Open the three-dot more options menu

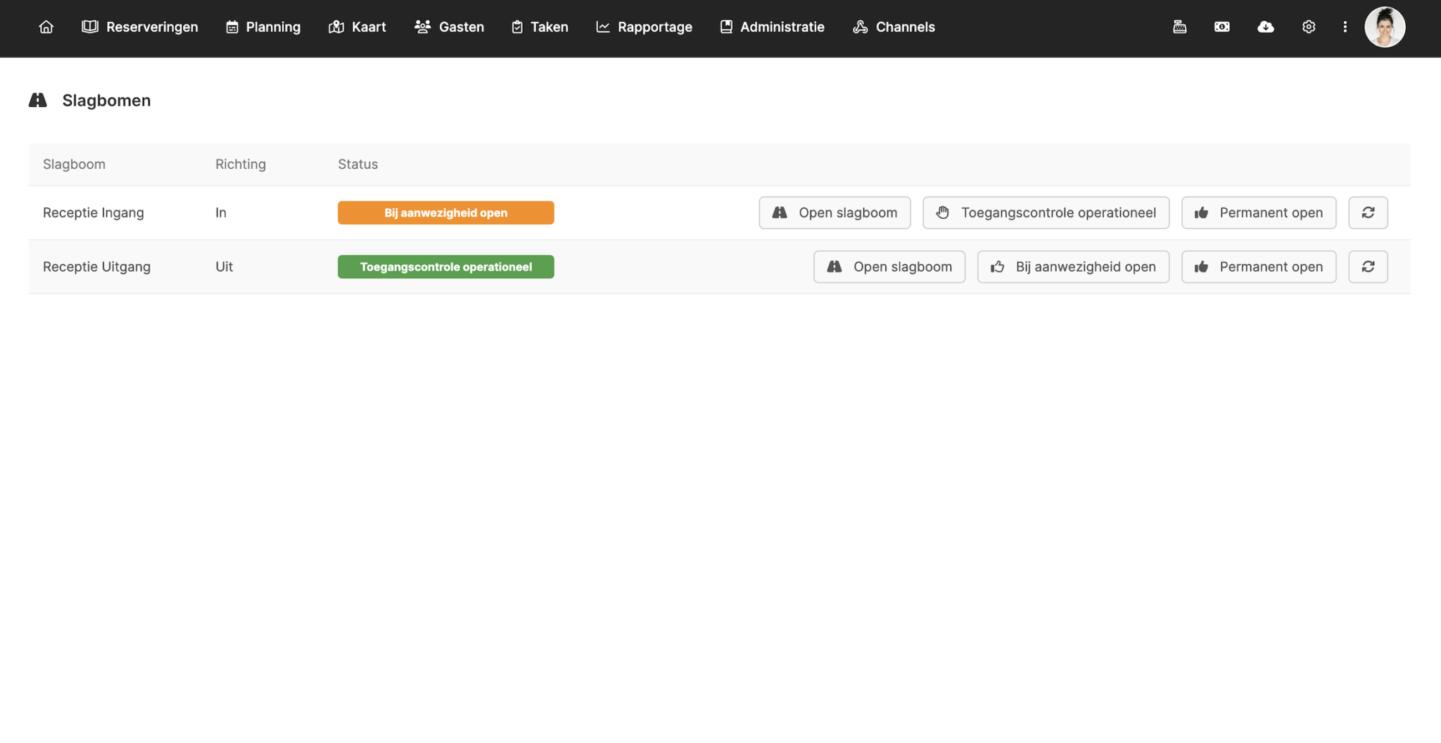pyautogui.click(x=1345, y=27)
